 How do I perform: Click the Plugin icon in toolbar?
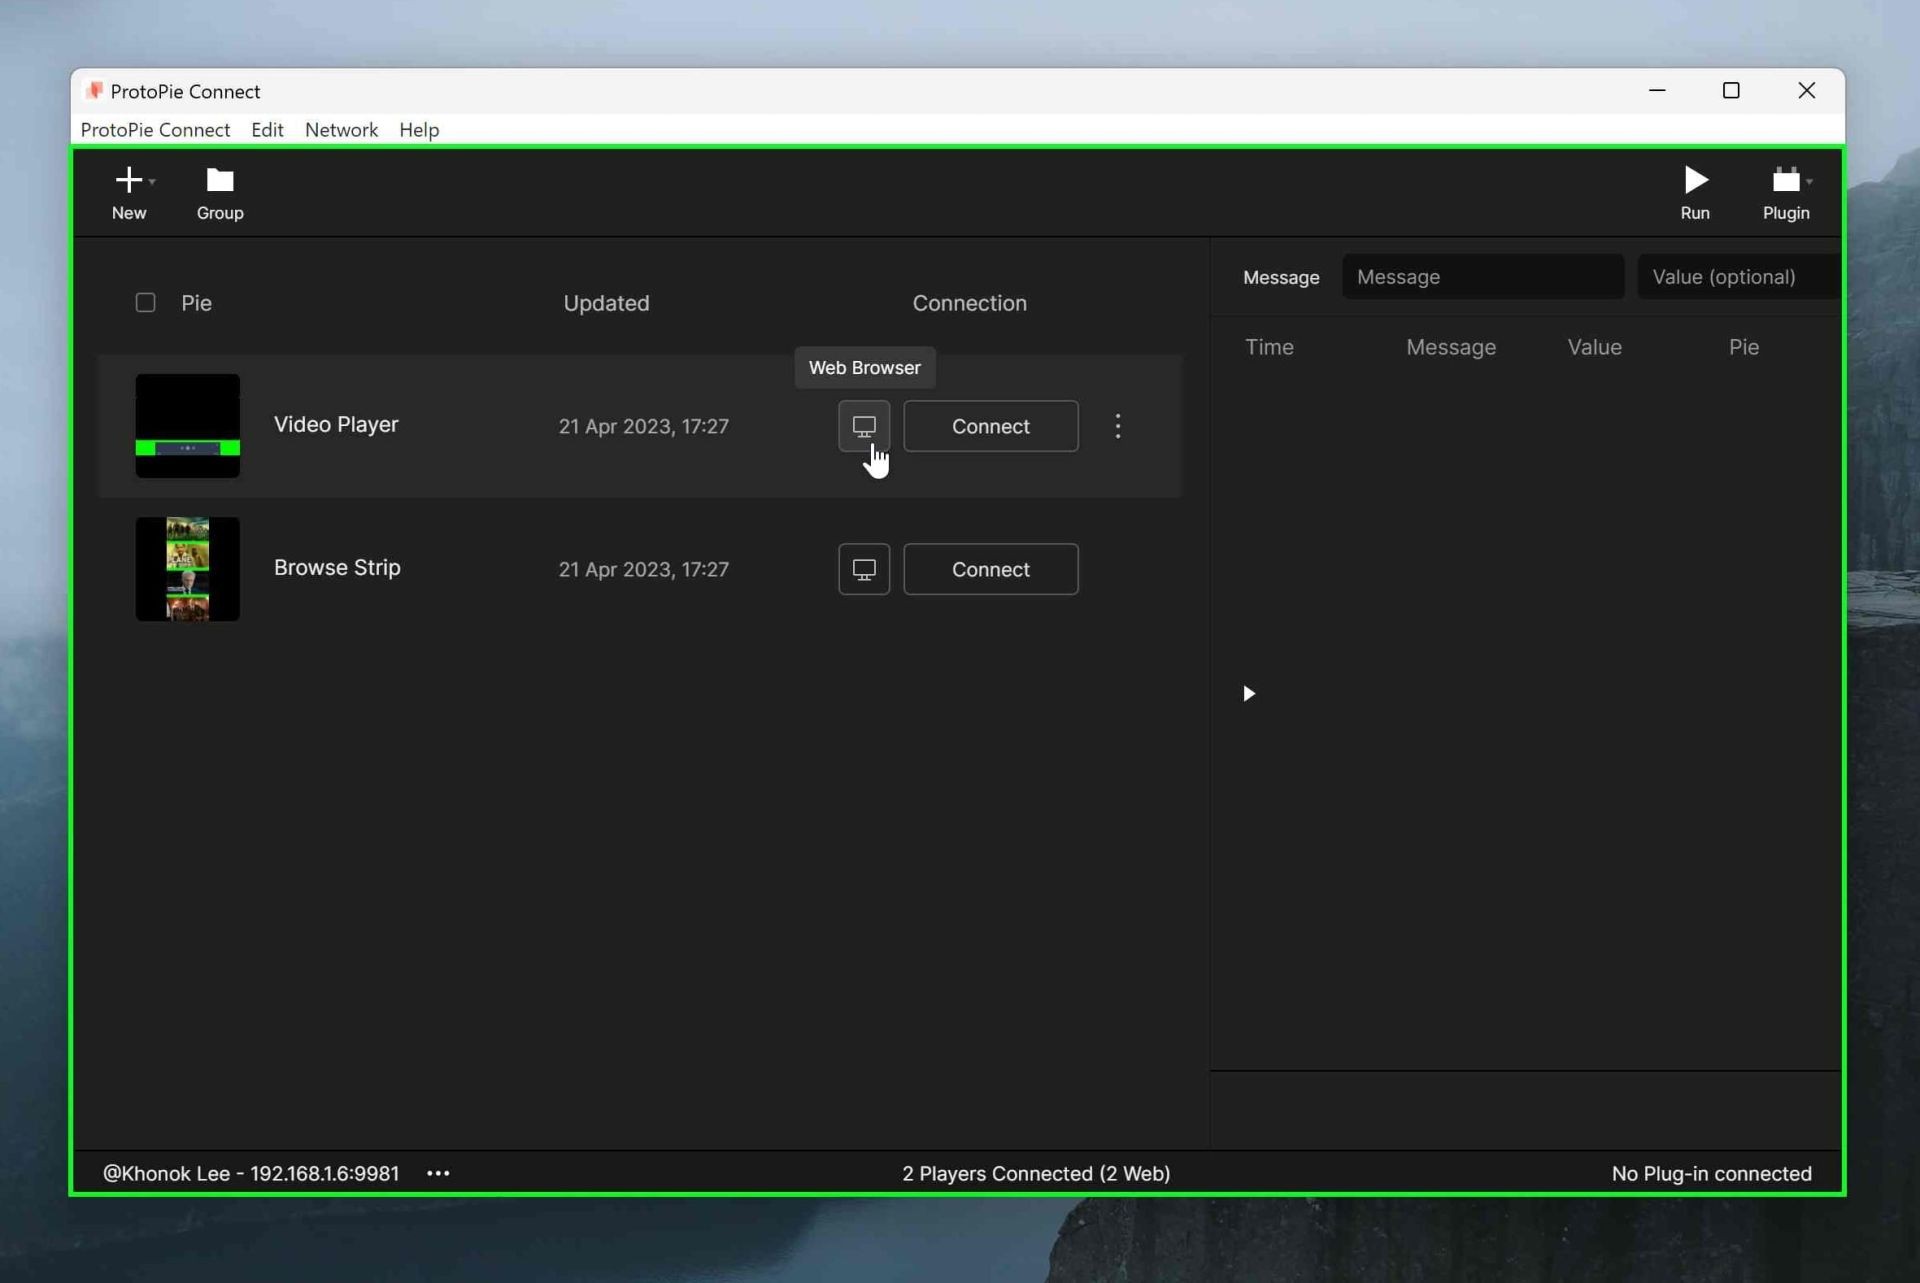(1787, 180)
